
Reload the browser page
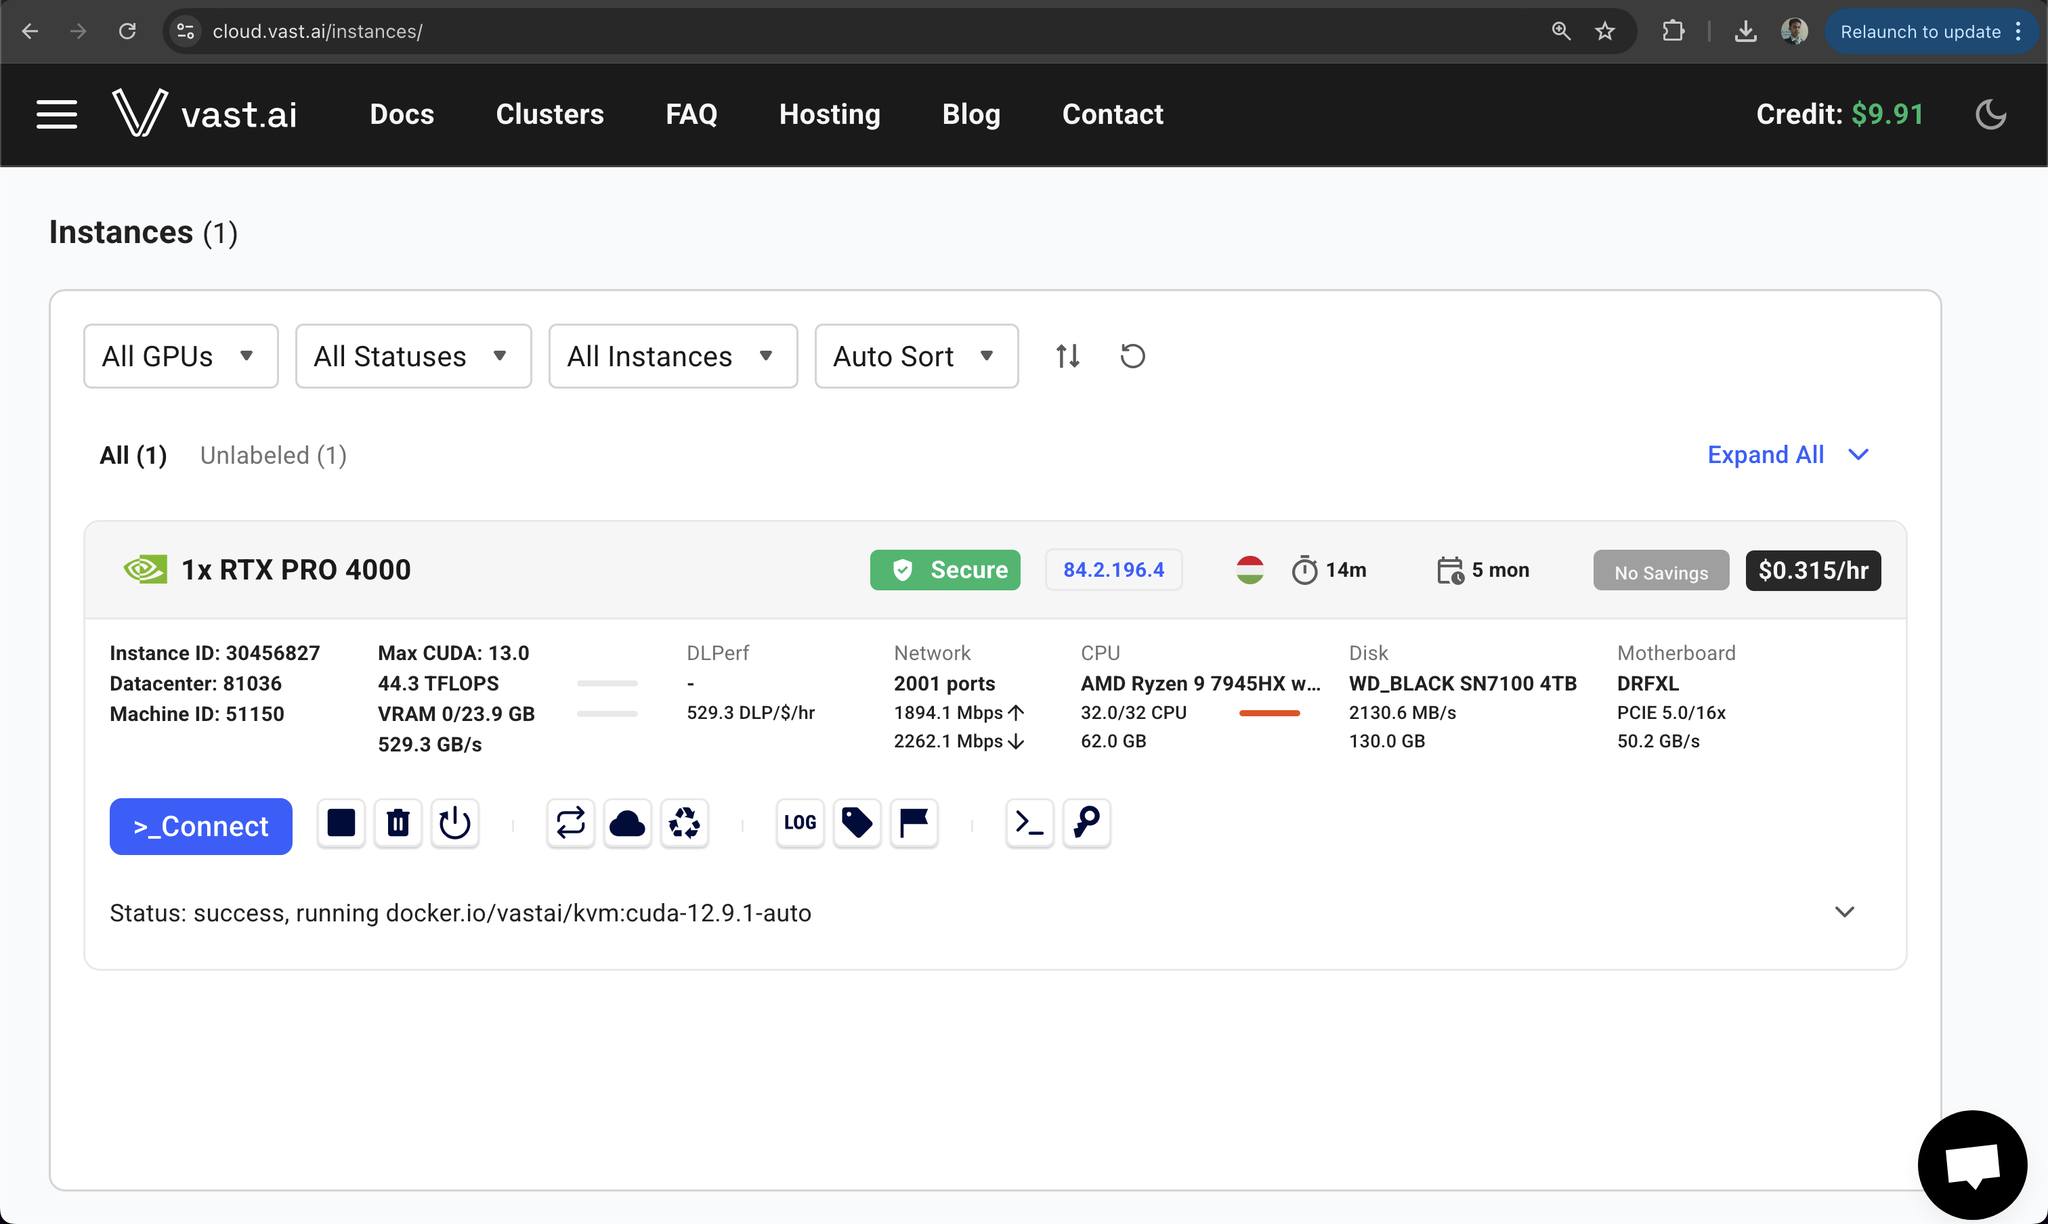[127, 31]
